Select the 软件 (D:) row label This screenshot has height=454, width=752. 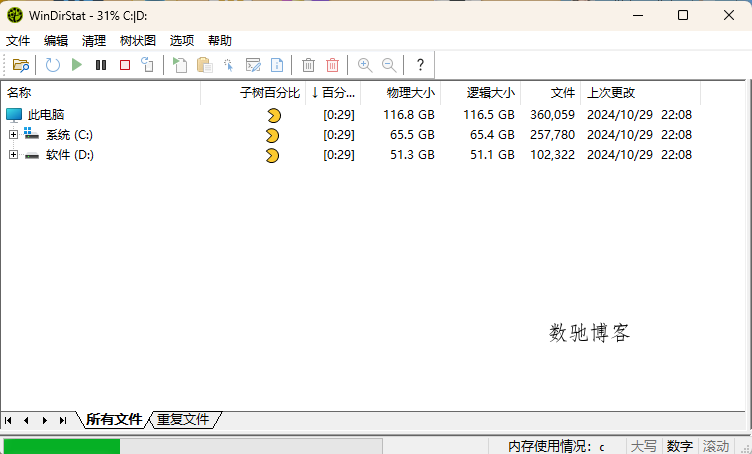coord(70,155)
